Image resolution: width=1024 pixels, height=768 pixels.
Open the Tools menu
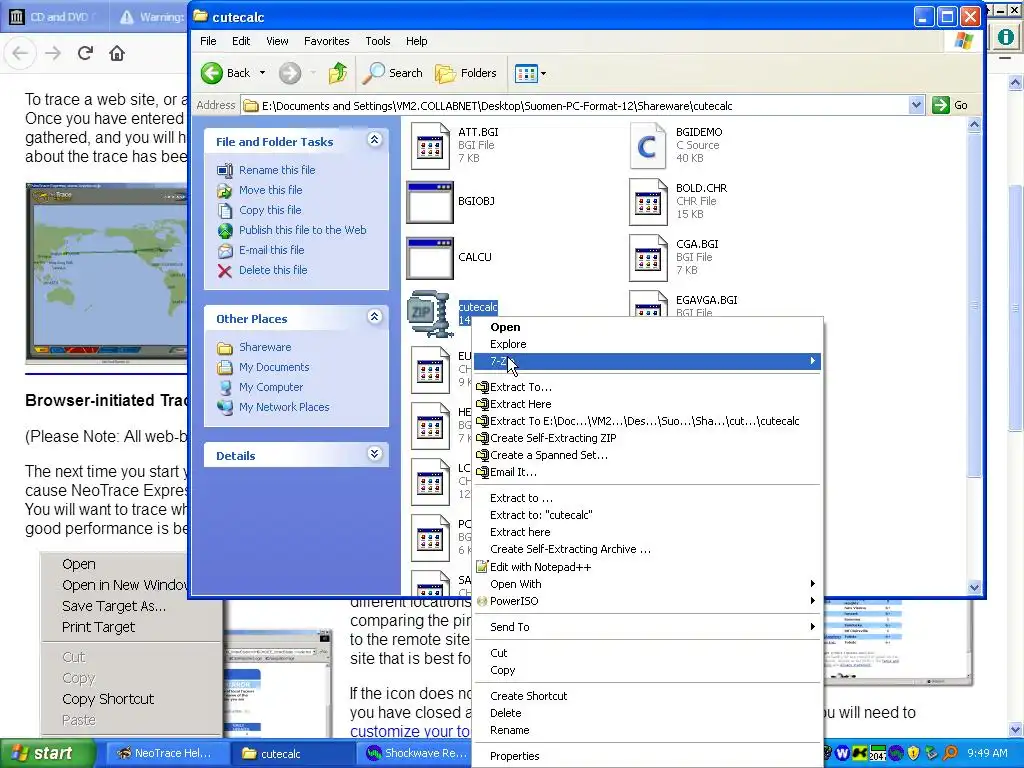(x=377, y=41)
